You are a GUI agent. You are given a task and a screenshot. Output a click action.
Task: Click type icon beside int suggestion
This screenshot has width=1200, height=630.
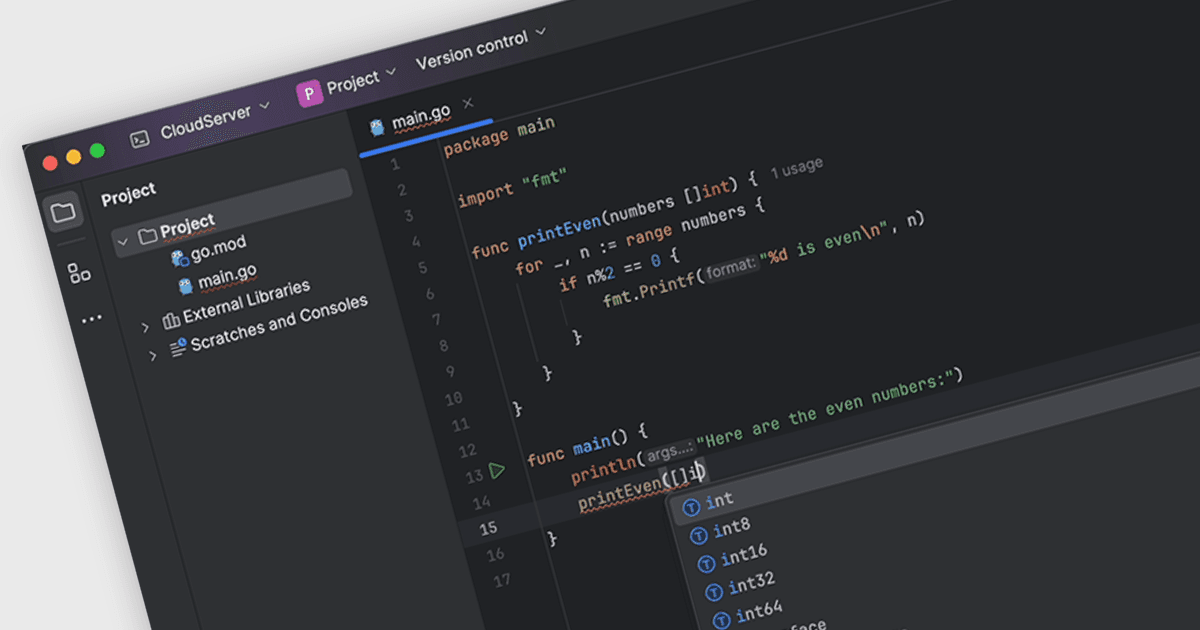pos(691,507)
